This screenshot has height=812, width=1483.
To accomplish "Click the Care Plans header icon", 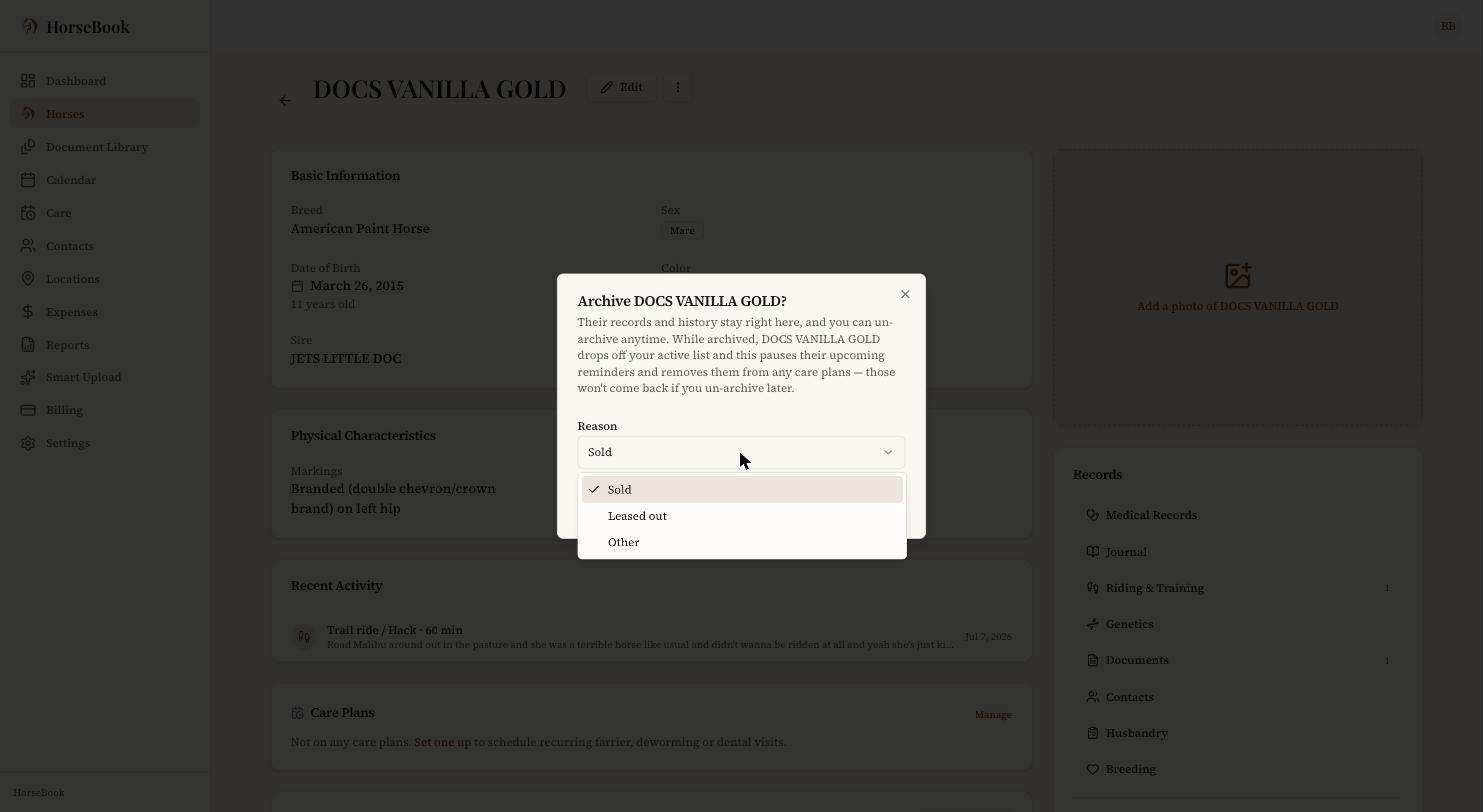I will pos(297,713).
